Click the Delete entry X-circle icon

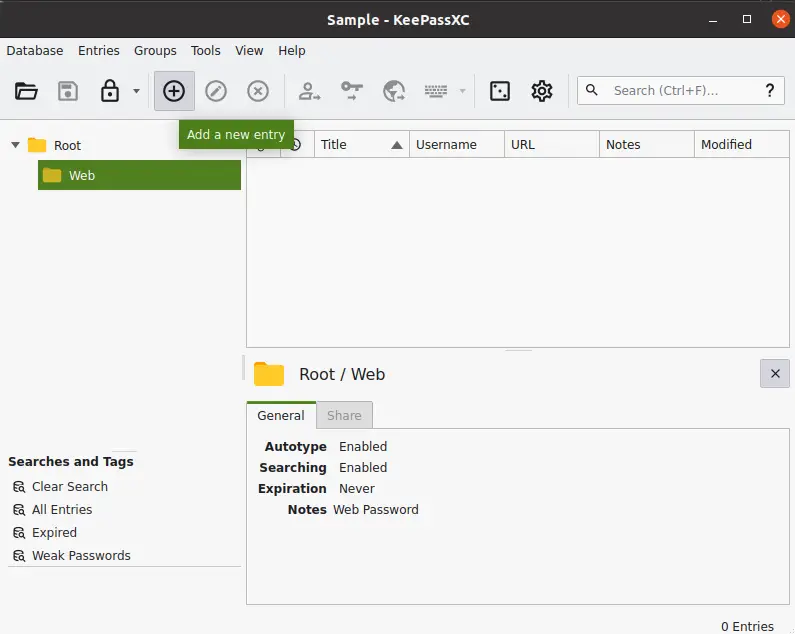click(x=258, y=91)
